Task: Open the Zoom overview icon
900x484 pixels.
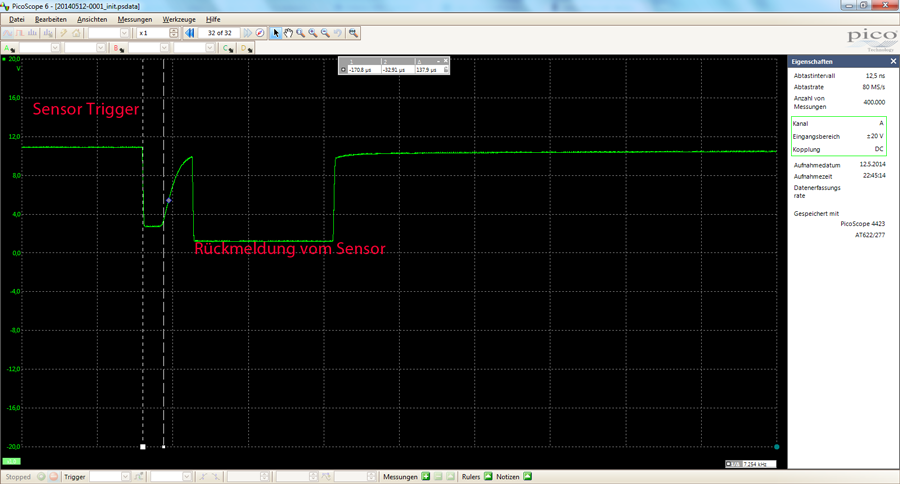Action: (x=353, y=33)
